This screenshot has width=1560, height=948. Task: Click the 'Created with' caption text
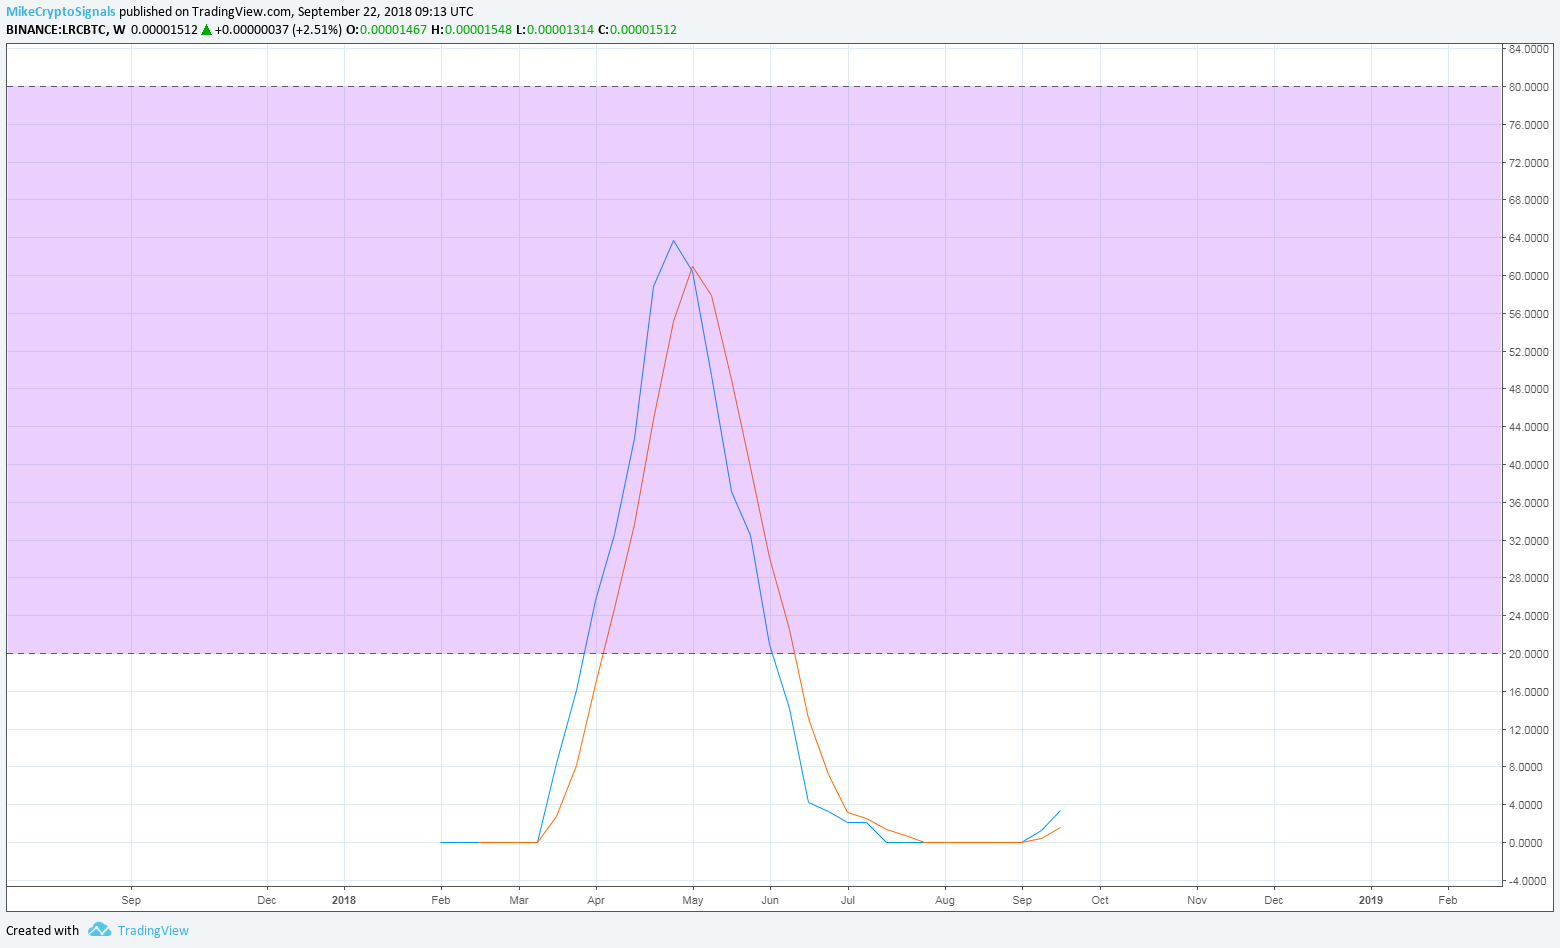[x=42, y=930]
